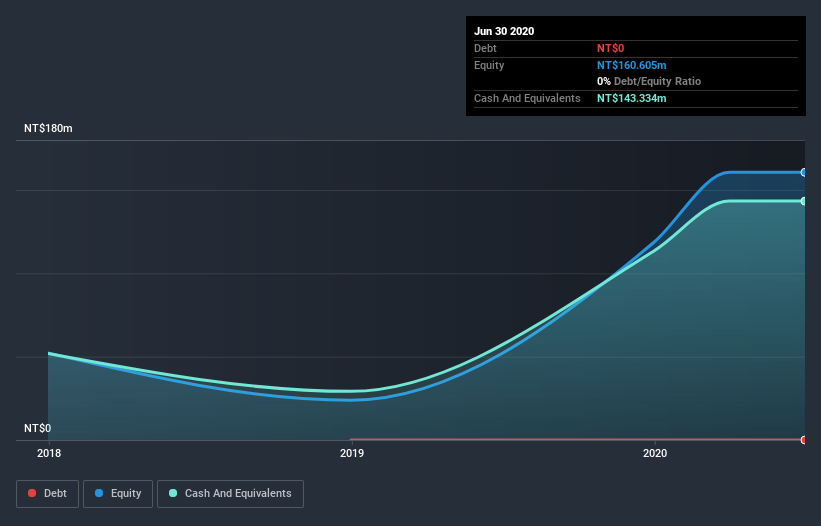Click the Equity row label in tooltip
Screen dimensions: 821x526
coord(489,65)
